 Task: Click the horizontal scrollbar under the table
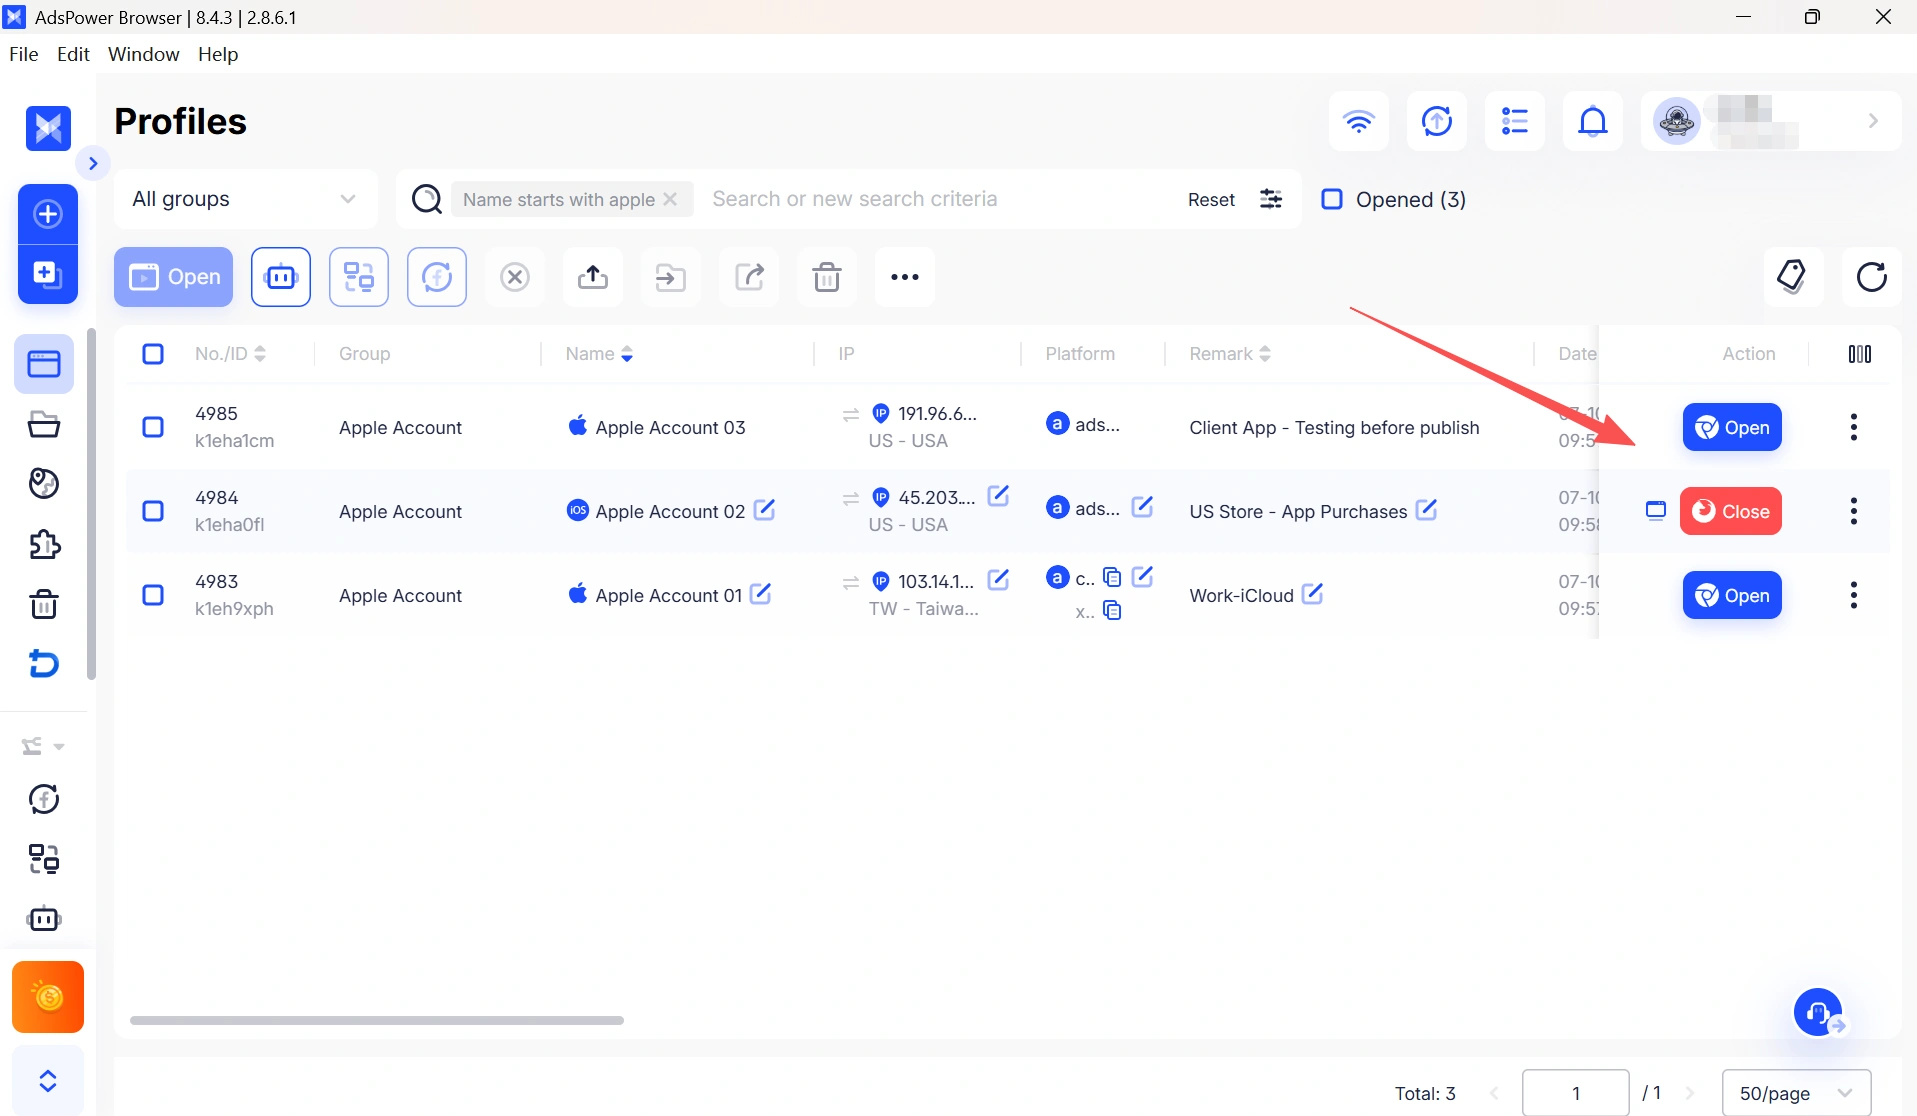(377, 1020)
